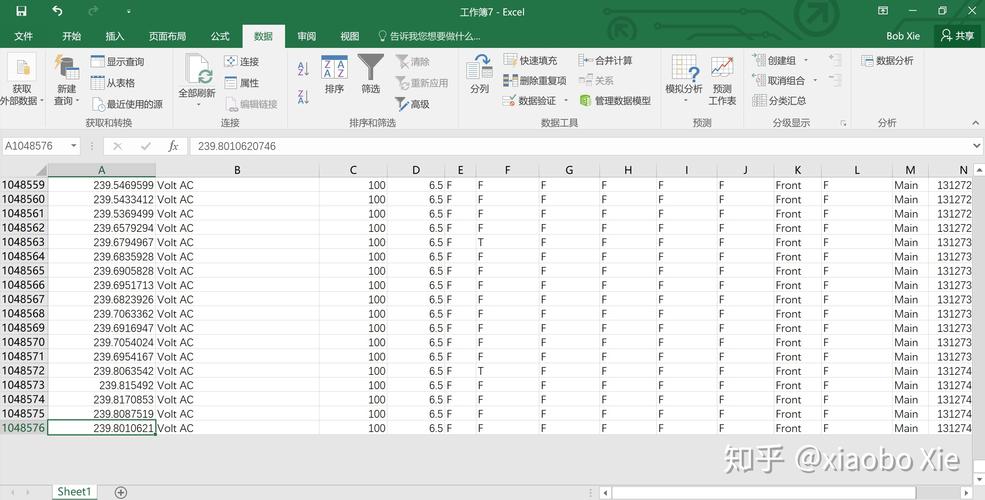The height and width of the screenshot is (500, 985).
Task: Click the insert function fx icon
Action: pos(173,146)
